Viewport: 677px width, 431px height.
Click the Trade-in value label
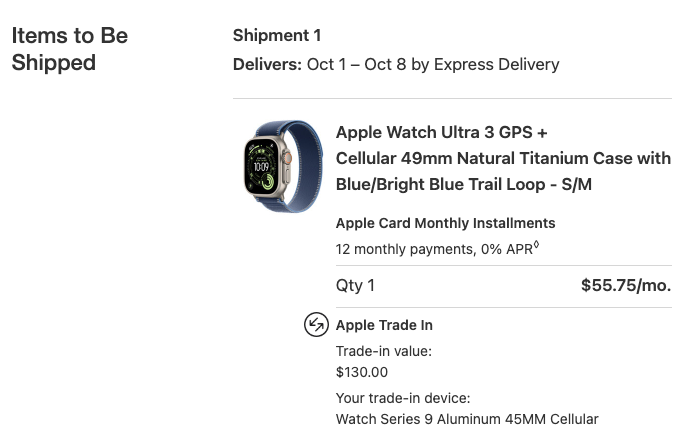coord(384,351)
